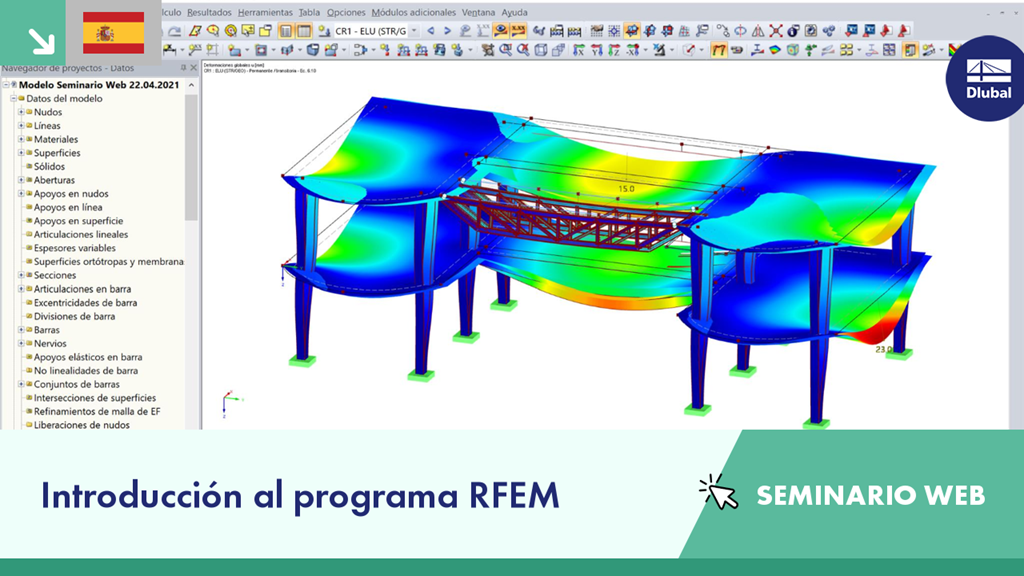The image size is (1024, 576).
Task: Click the solid cube results icon
Action: click(792, 50)
